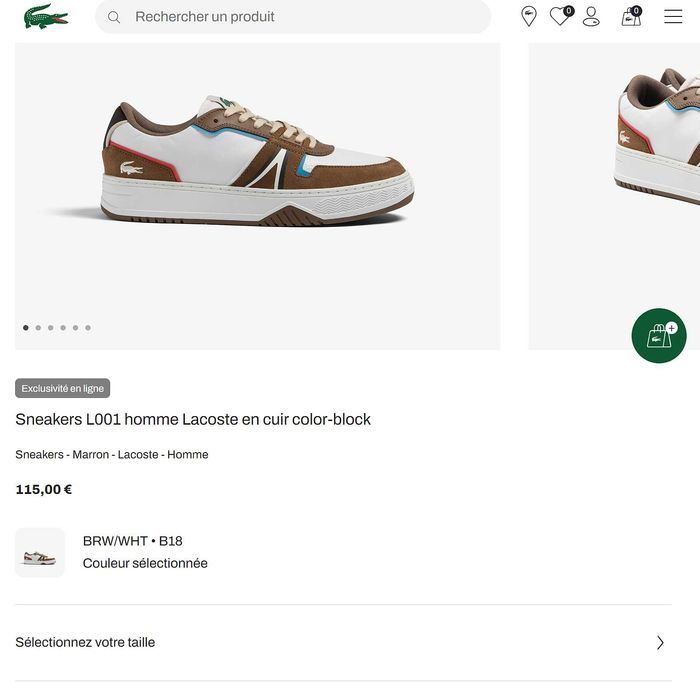Select the BRW/WHT color thumbnail
This screenshot has width=700, height=700.
tap(40, 553)
